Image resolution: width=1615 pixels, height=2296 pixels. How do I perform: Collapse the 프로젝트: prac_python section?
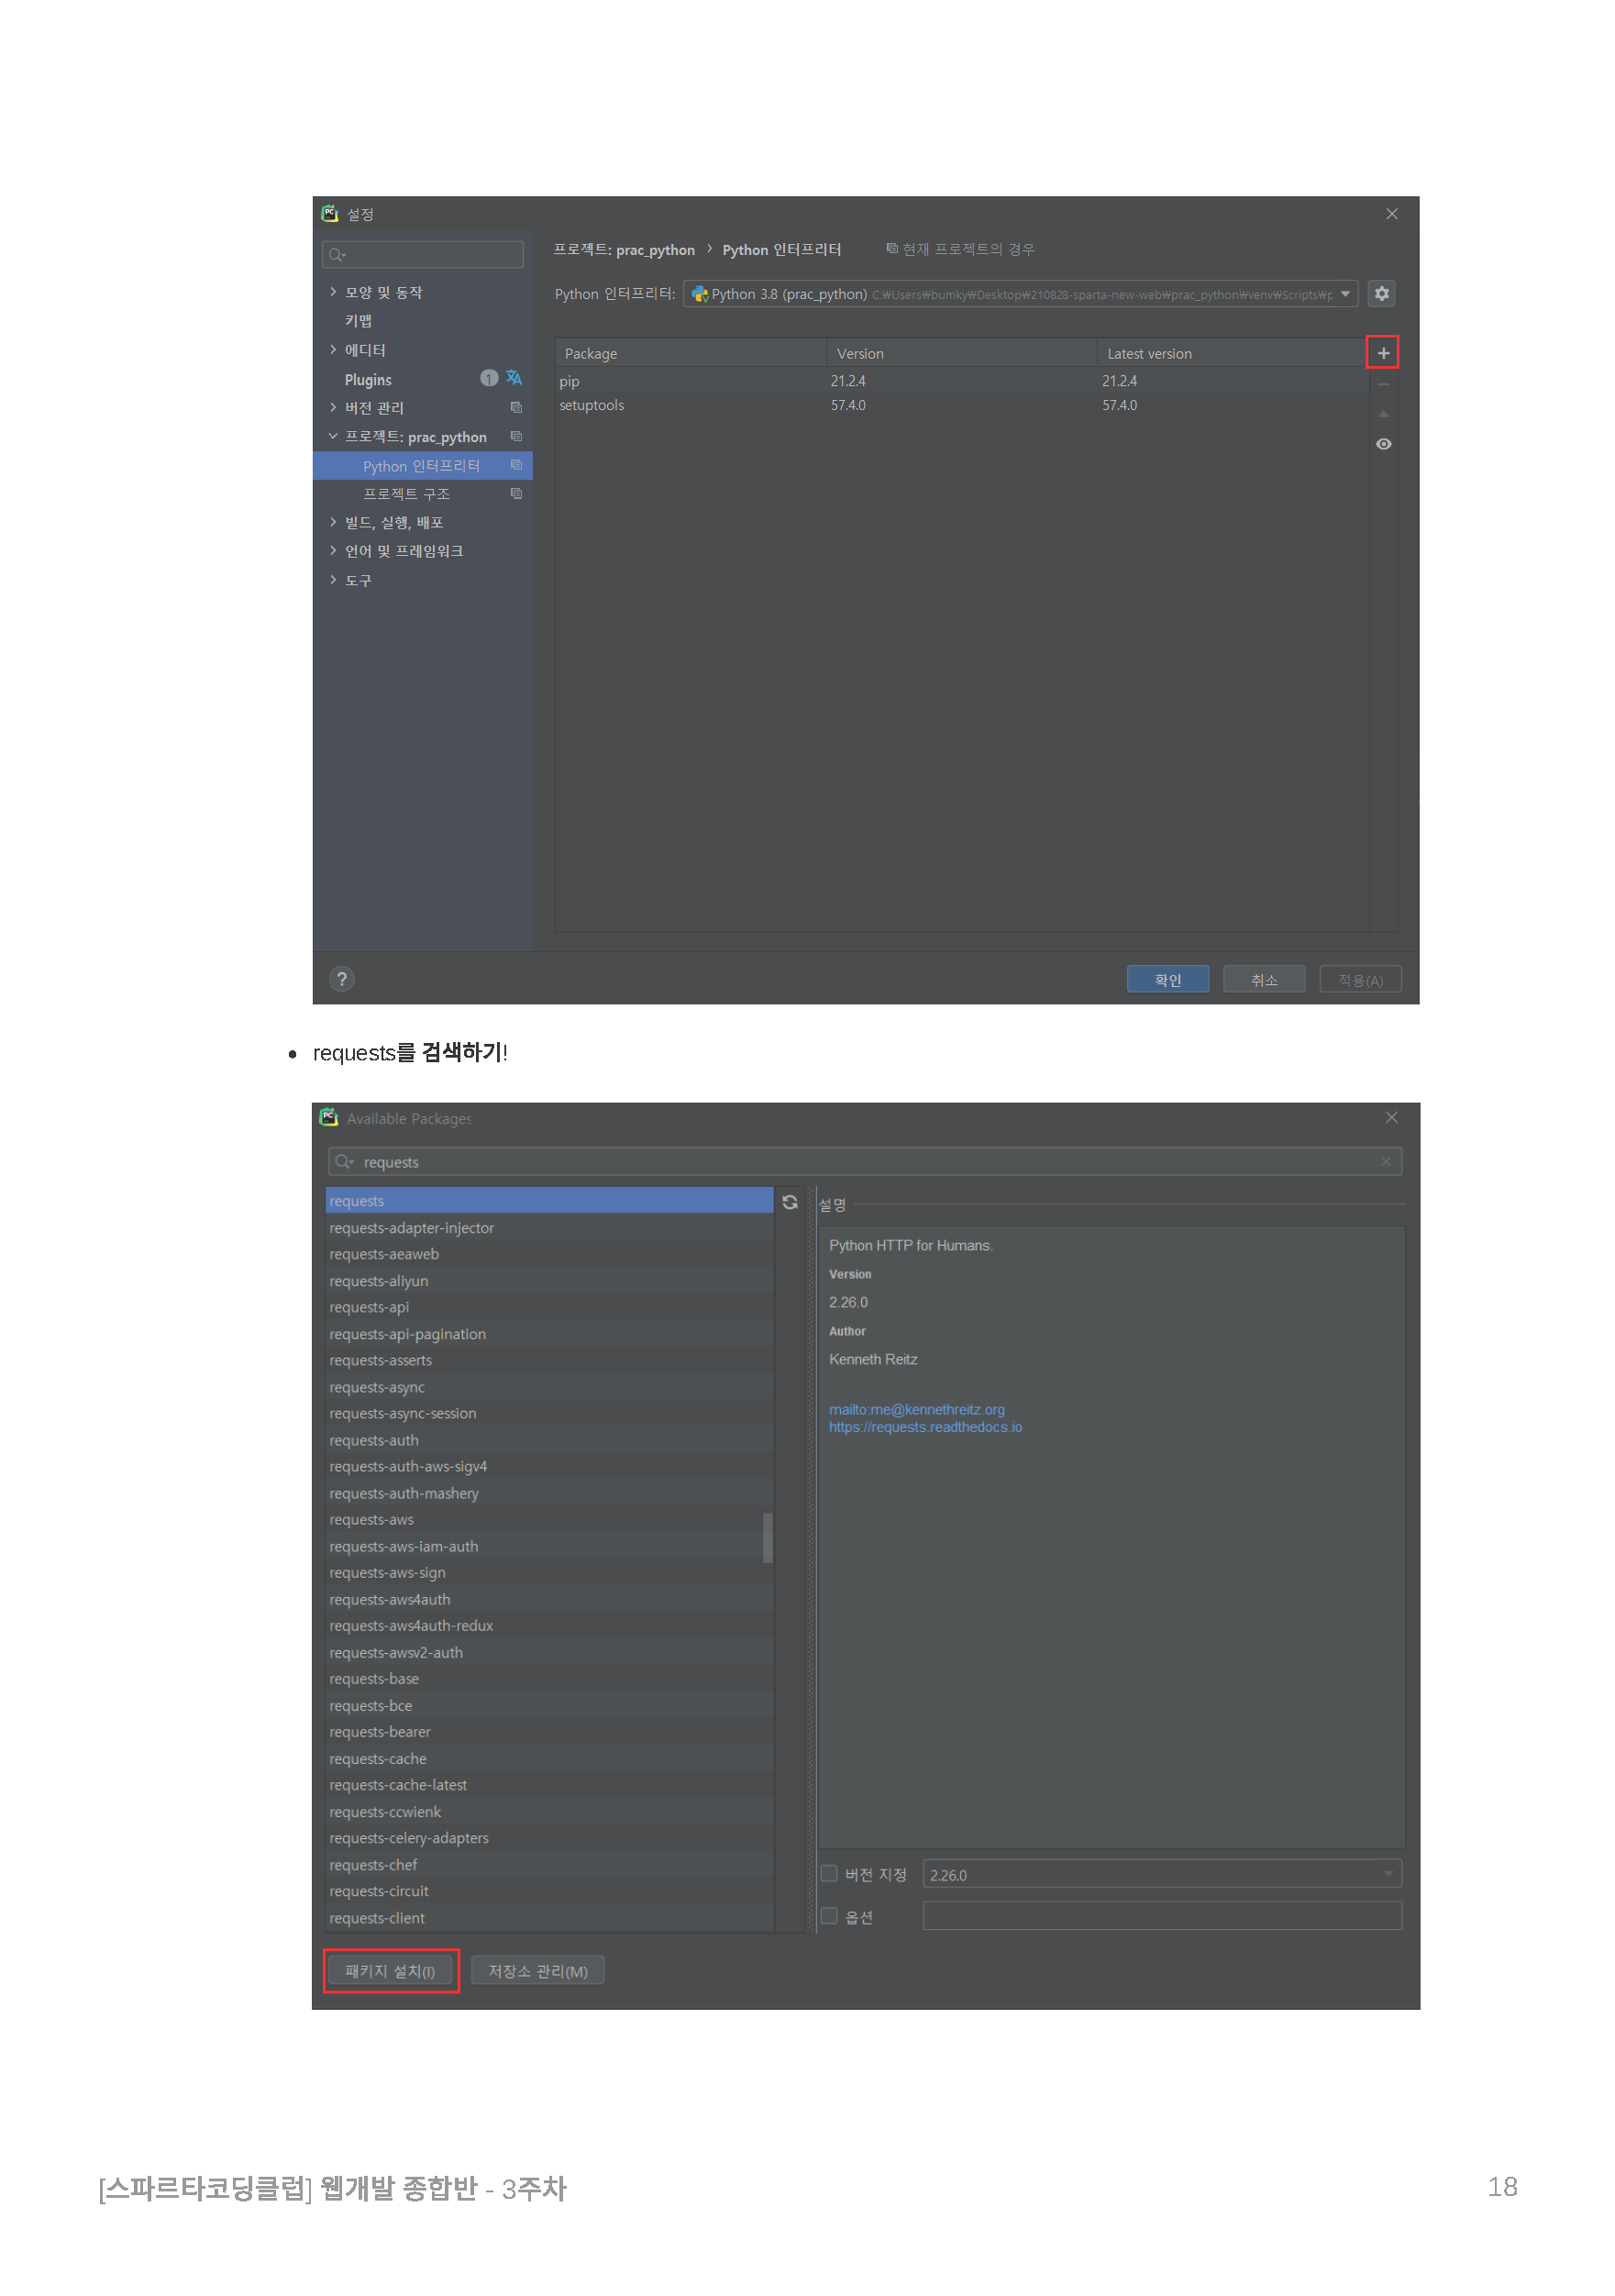333,436
